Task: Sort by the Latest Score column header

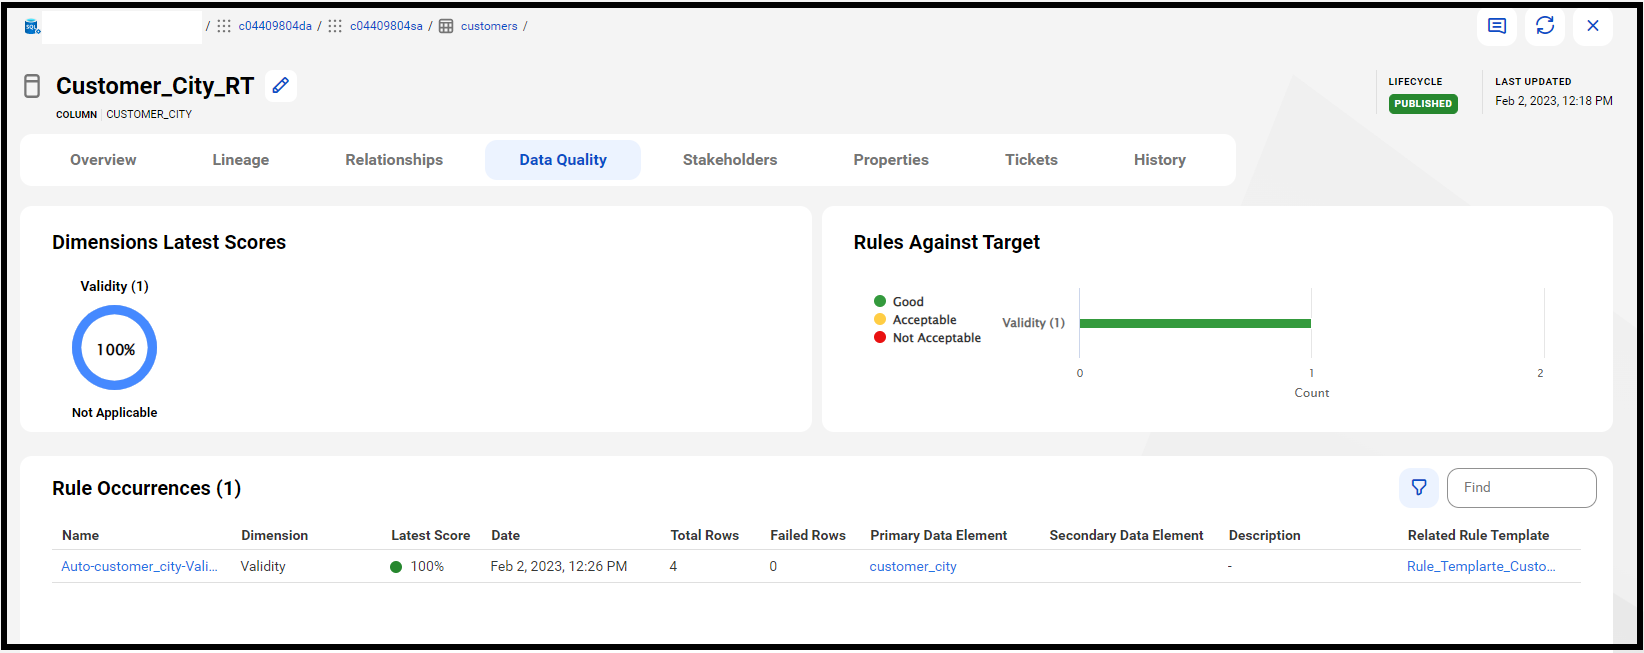Action: 430,535
